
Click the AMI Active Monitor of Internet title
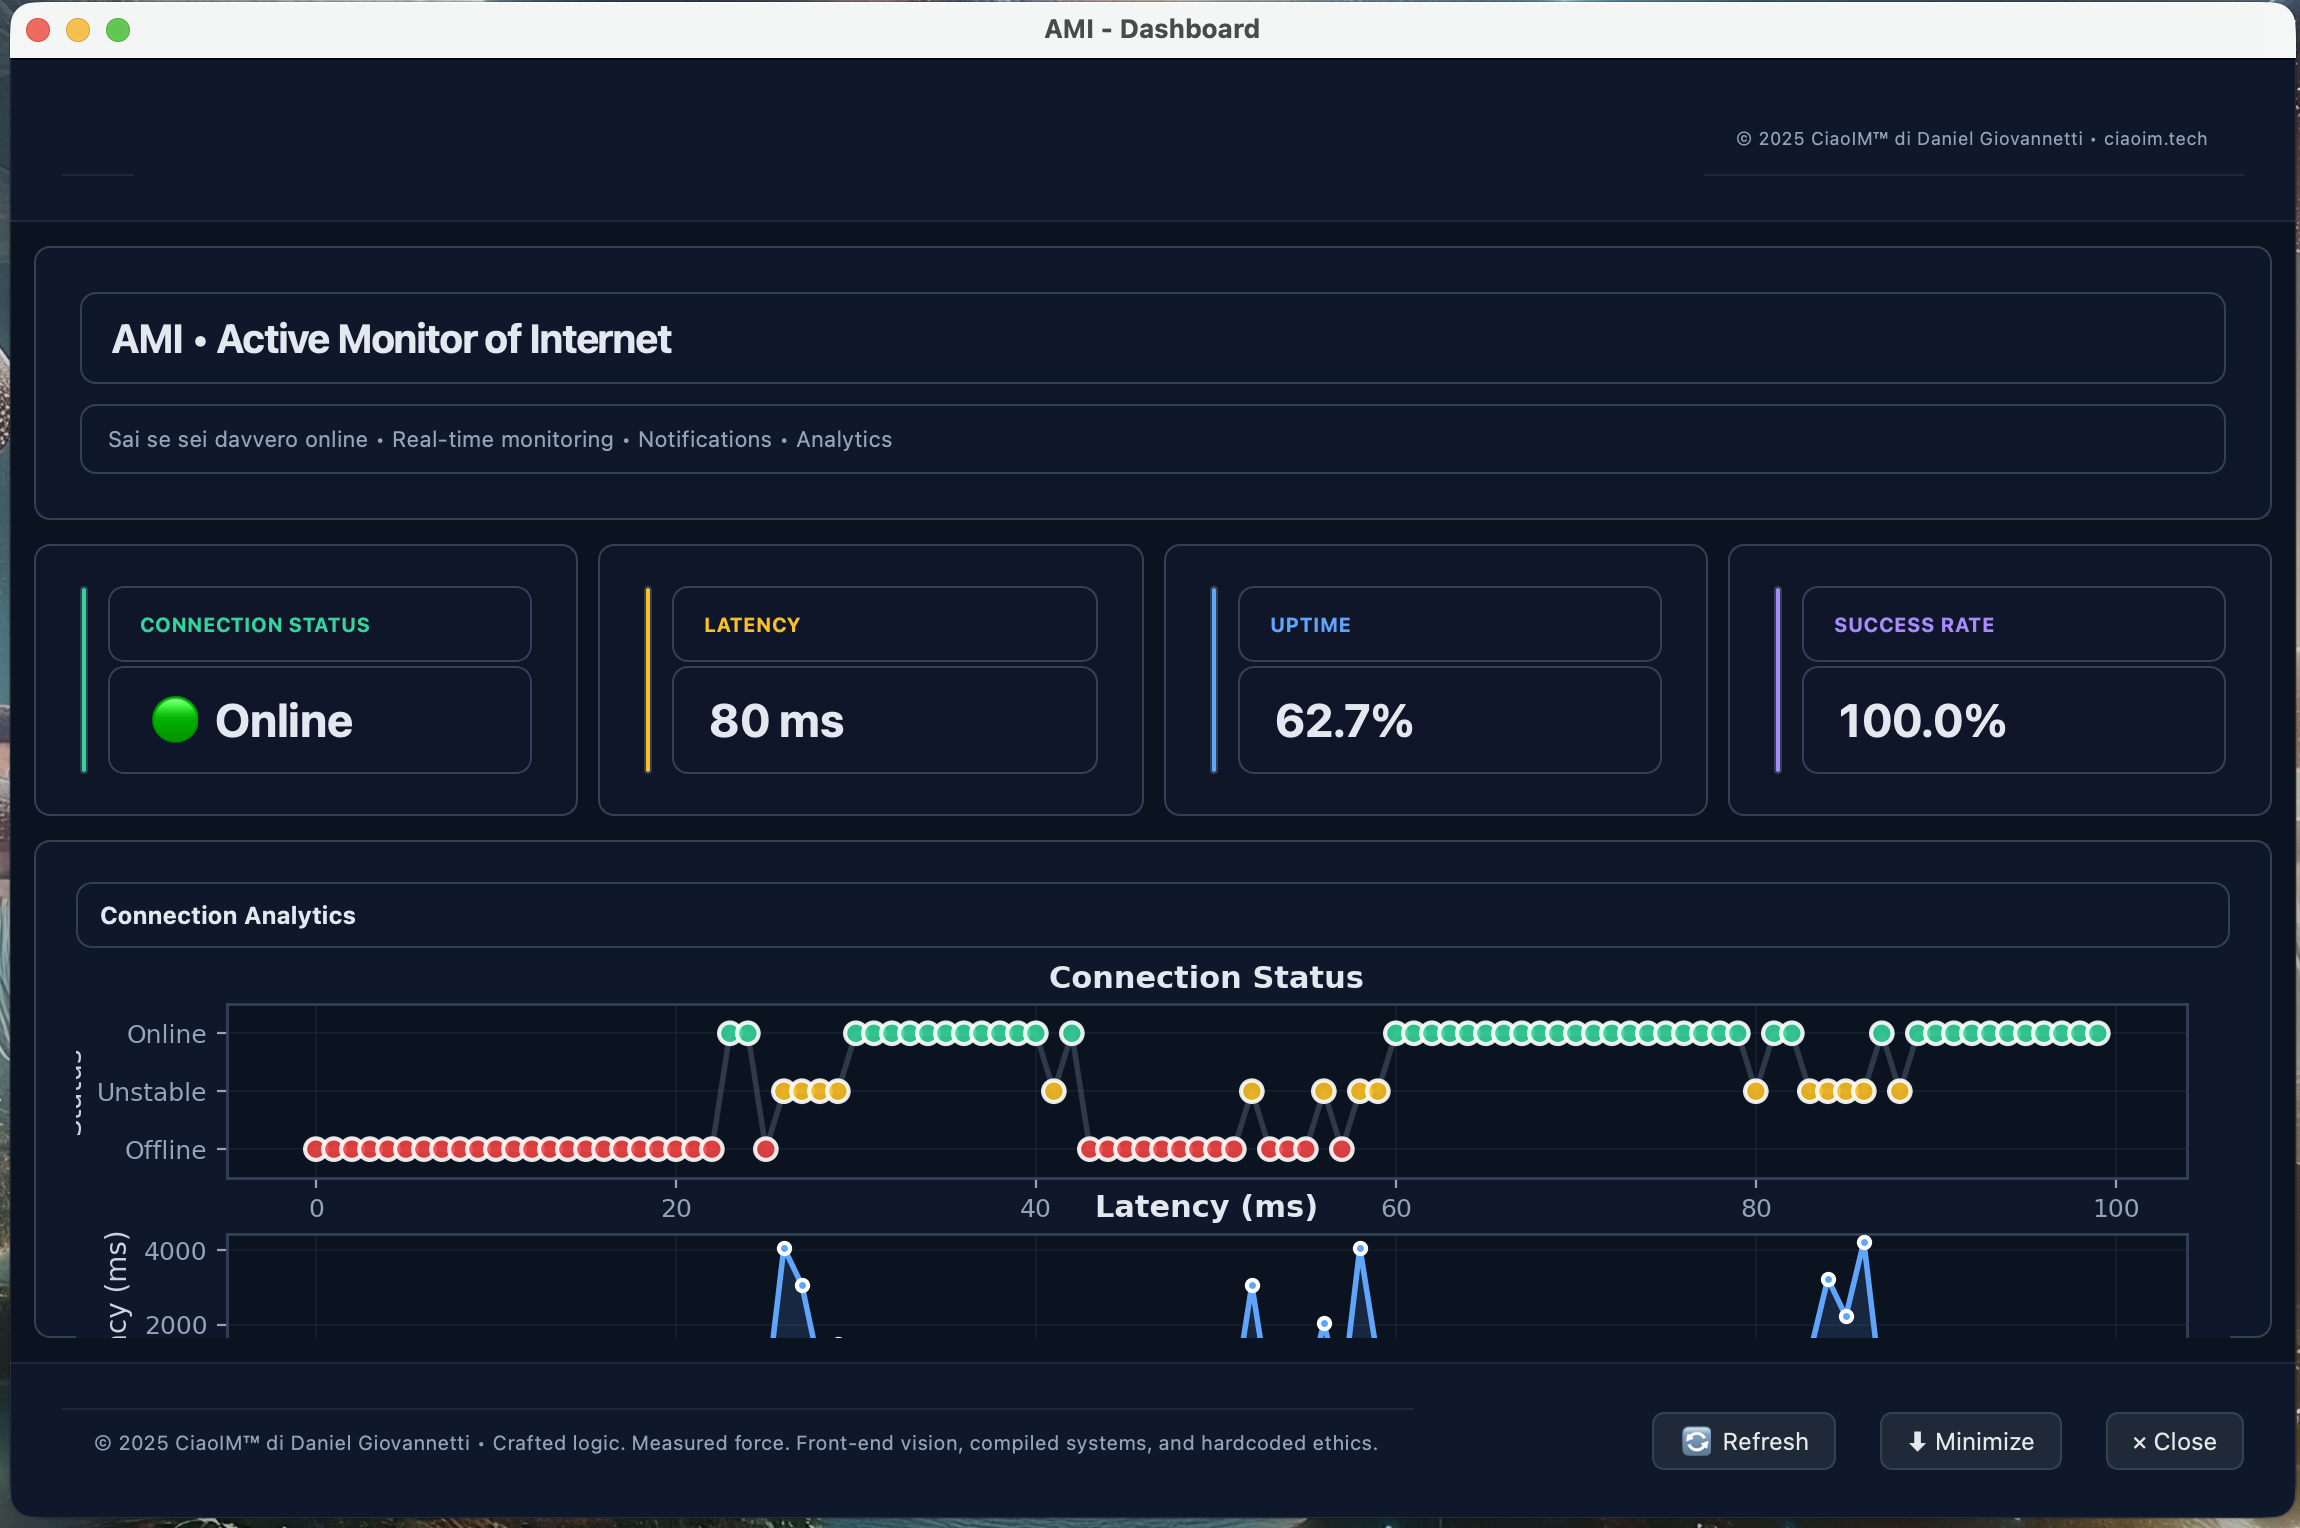click(391, 339)
